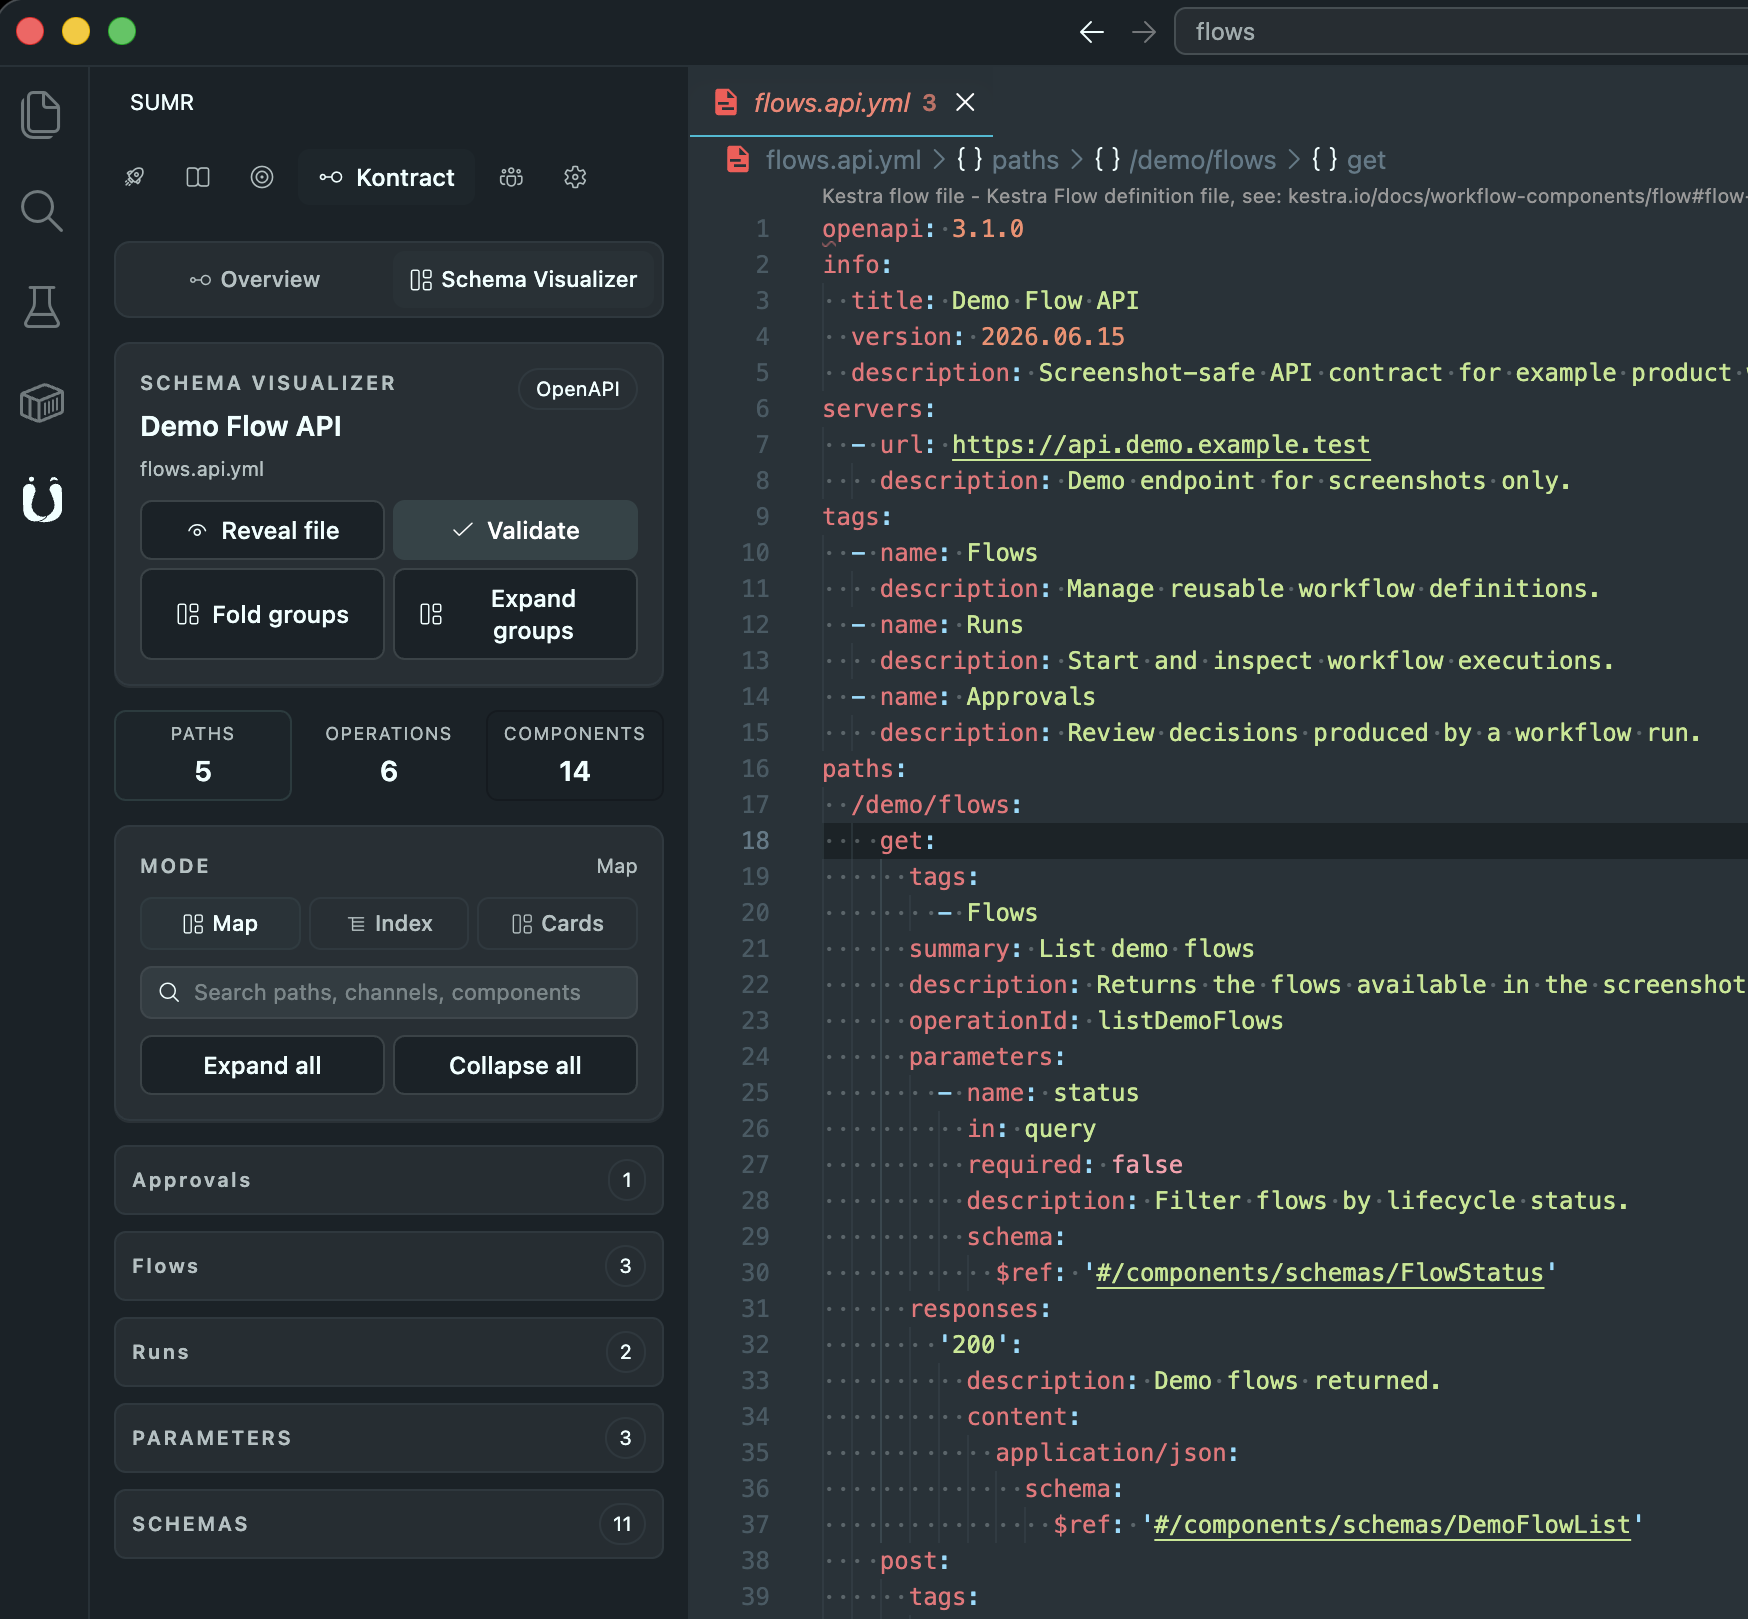Focus the Search paths, channels, components field
Screen dimensions: 1748x1619
[x=389, y=992]
